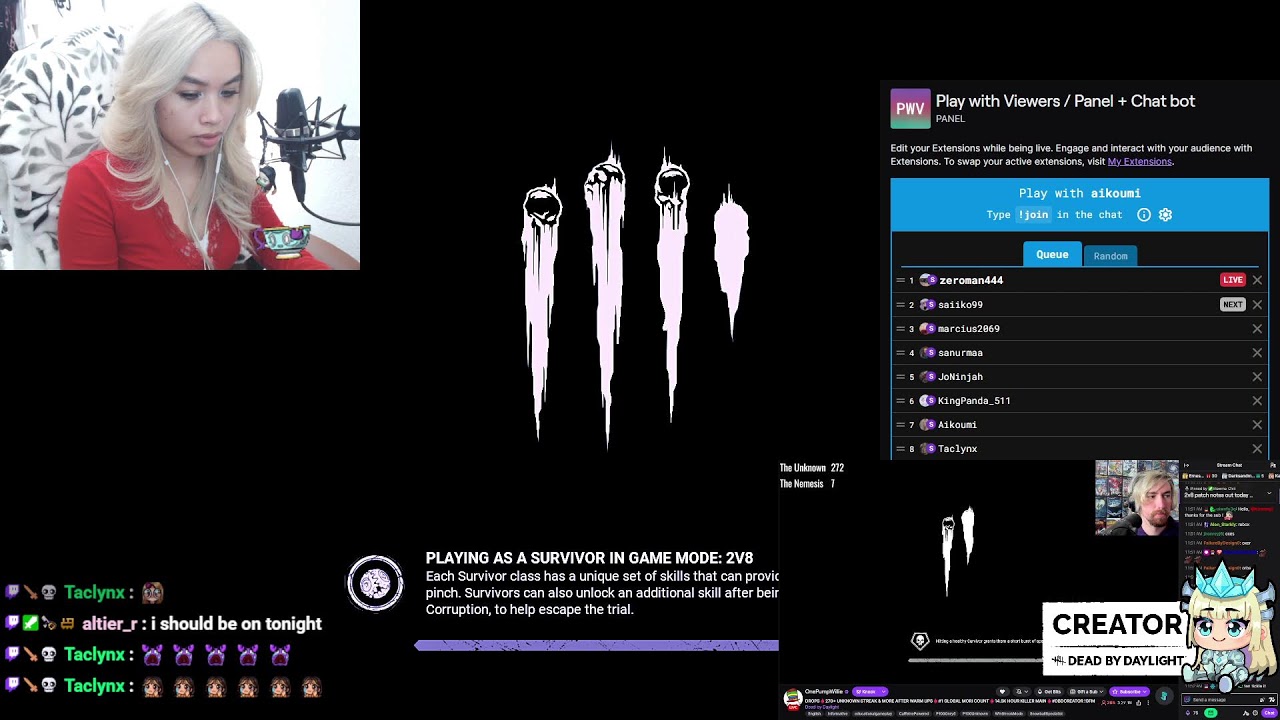Viewport: 1280px width, 720px height.
Task: Remove KingPanda_511 from the queue
Action: [x=1257, y=400]
